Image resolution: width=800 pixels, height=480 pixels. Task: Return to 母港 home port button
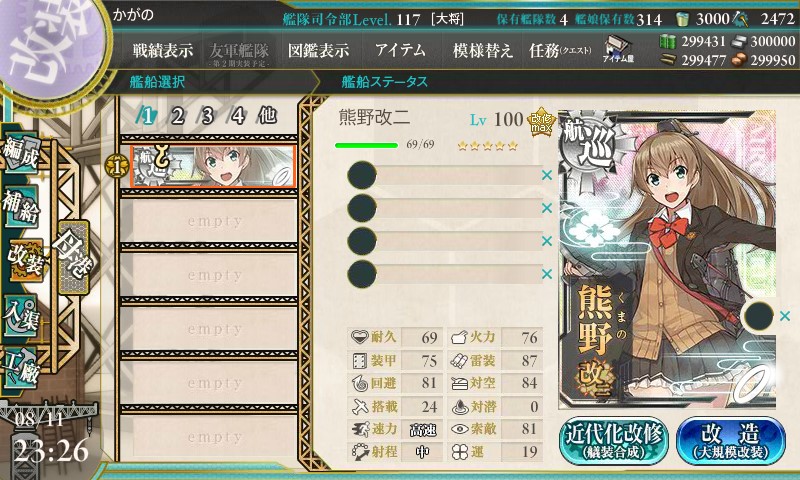74,256
